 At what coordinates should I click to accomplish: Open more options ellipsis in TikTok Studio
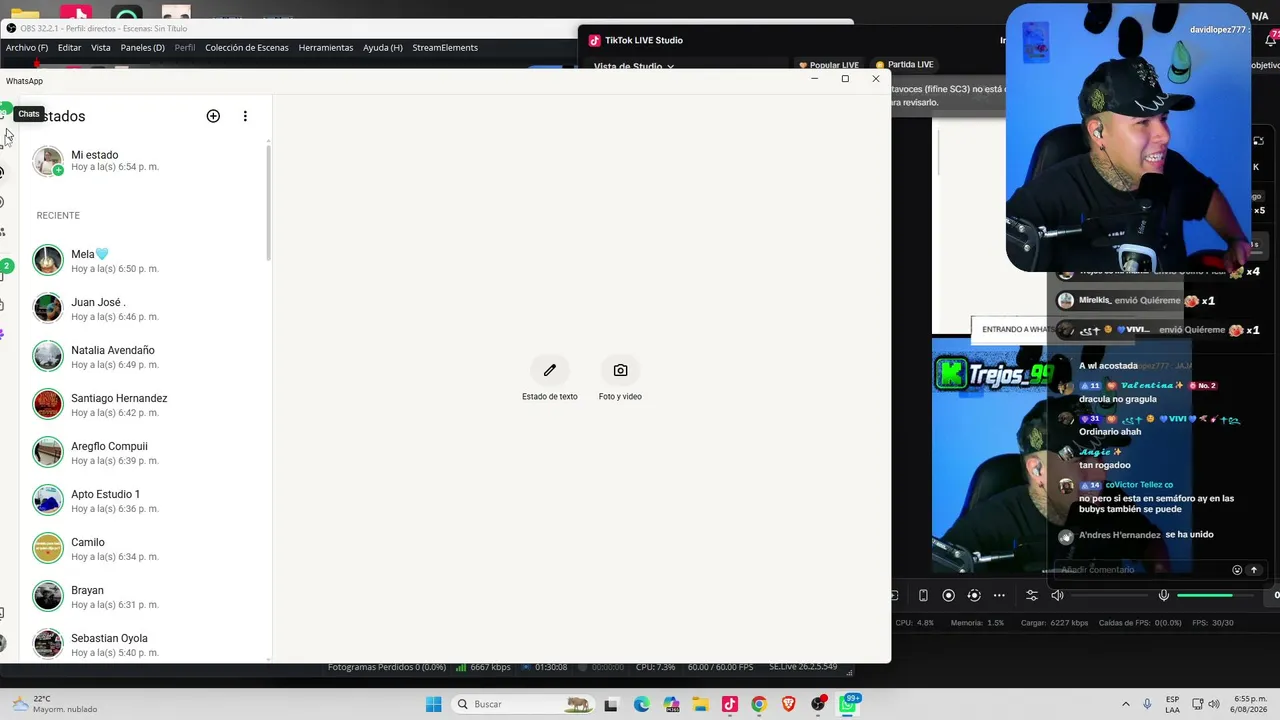pos(999,596)
